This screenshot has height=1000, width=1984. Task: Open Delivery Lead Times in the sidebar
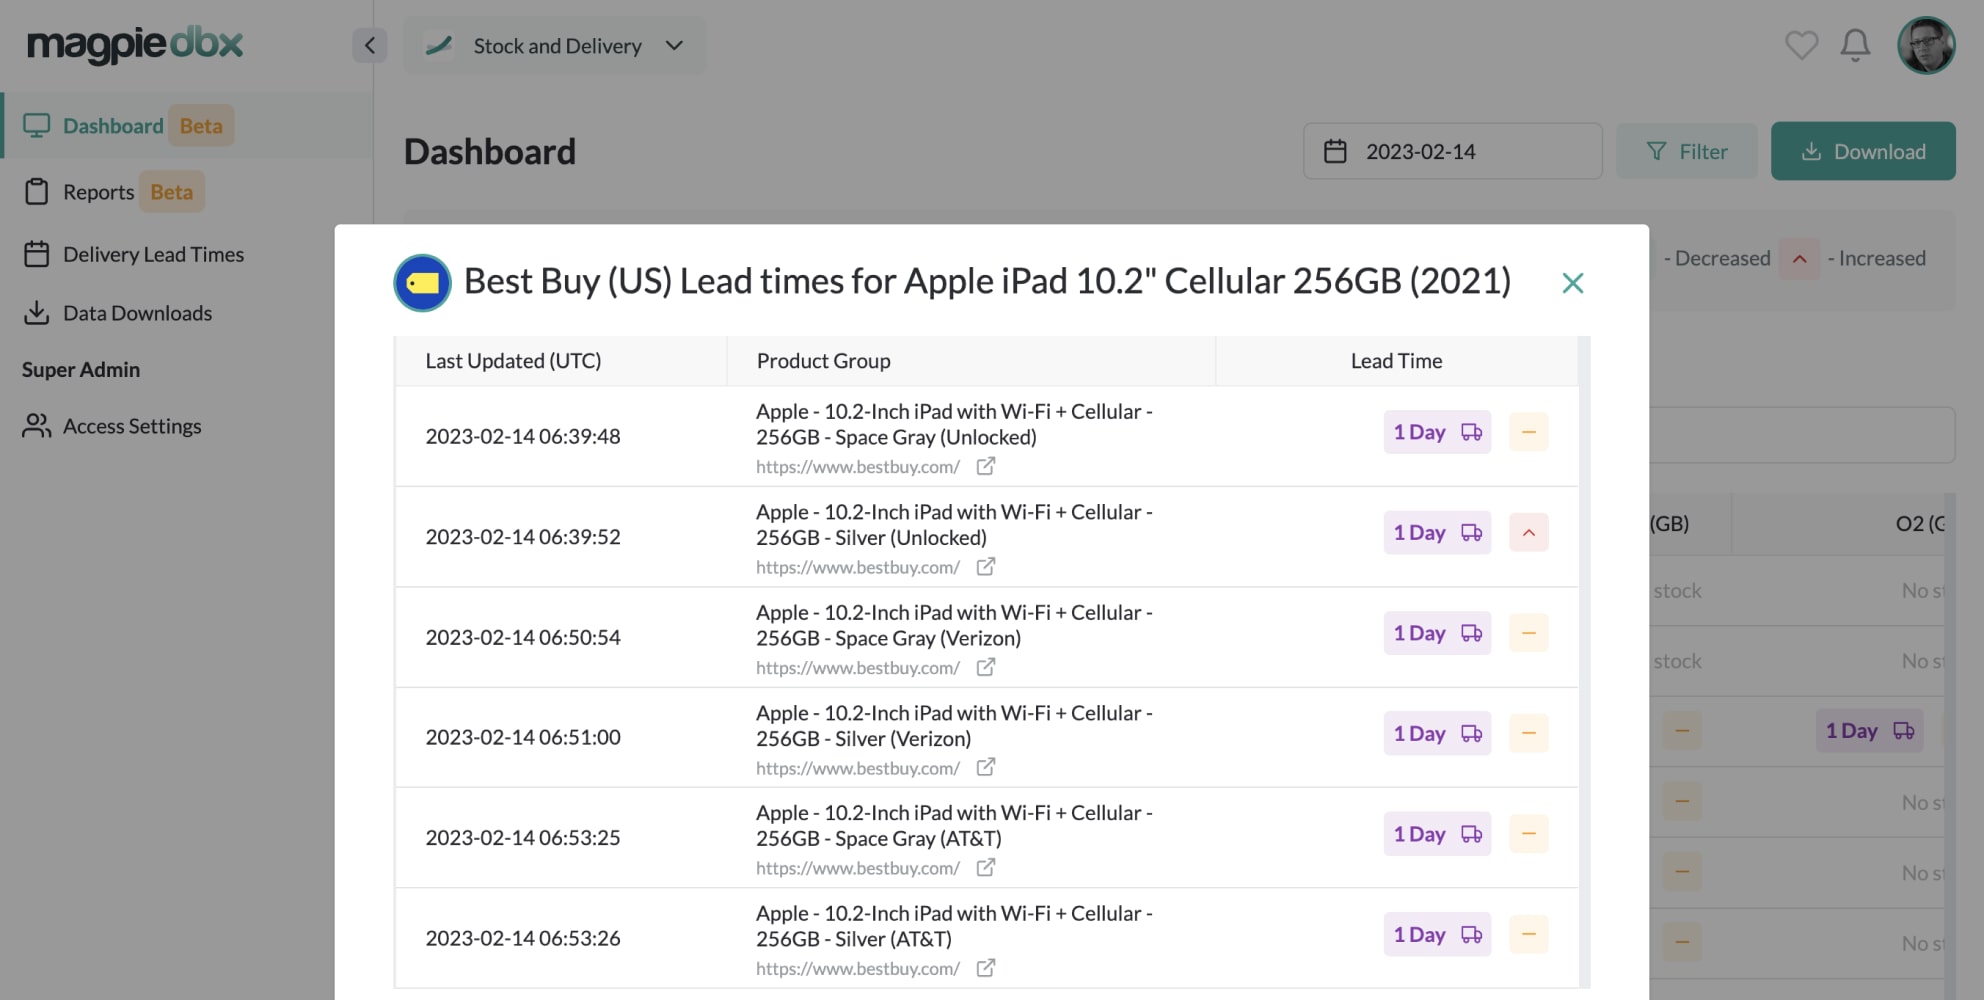[133, 254]
